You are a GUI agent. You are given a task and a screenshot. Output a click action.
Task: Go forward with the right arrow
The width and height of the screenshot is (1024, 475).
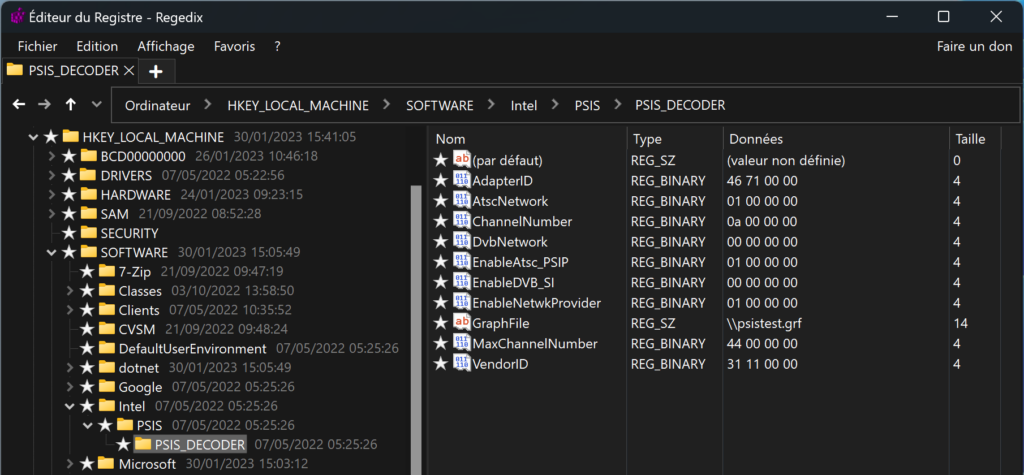(x=44, y=105)
